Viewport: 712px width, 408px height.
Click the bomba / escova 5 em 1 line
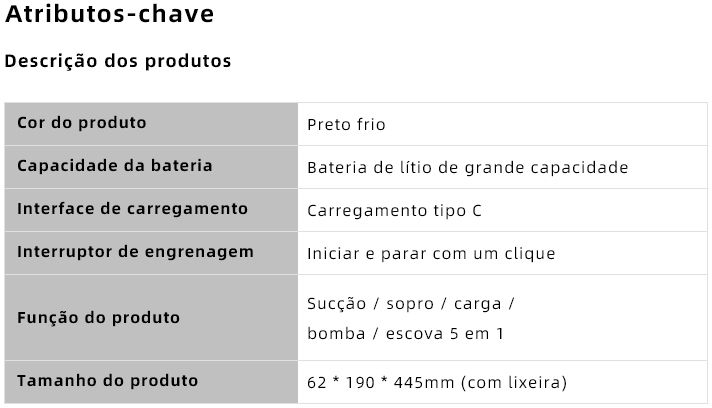pos(405,334)
